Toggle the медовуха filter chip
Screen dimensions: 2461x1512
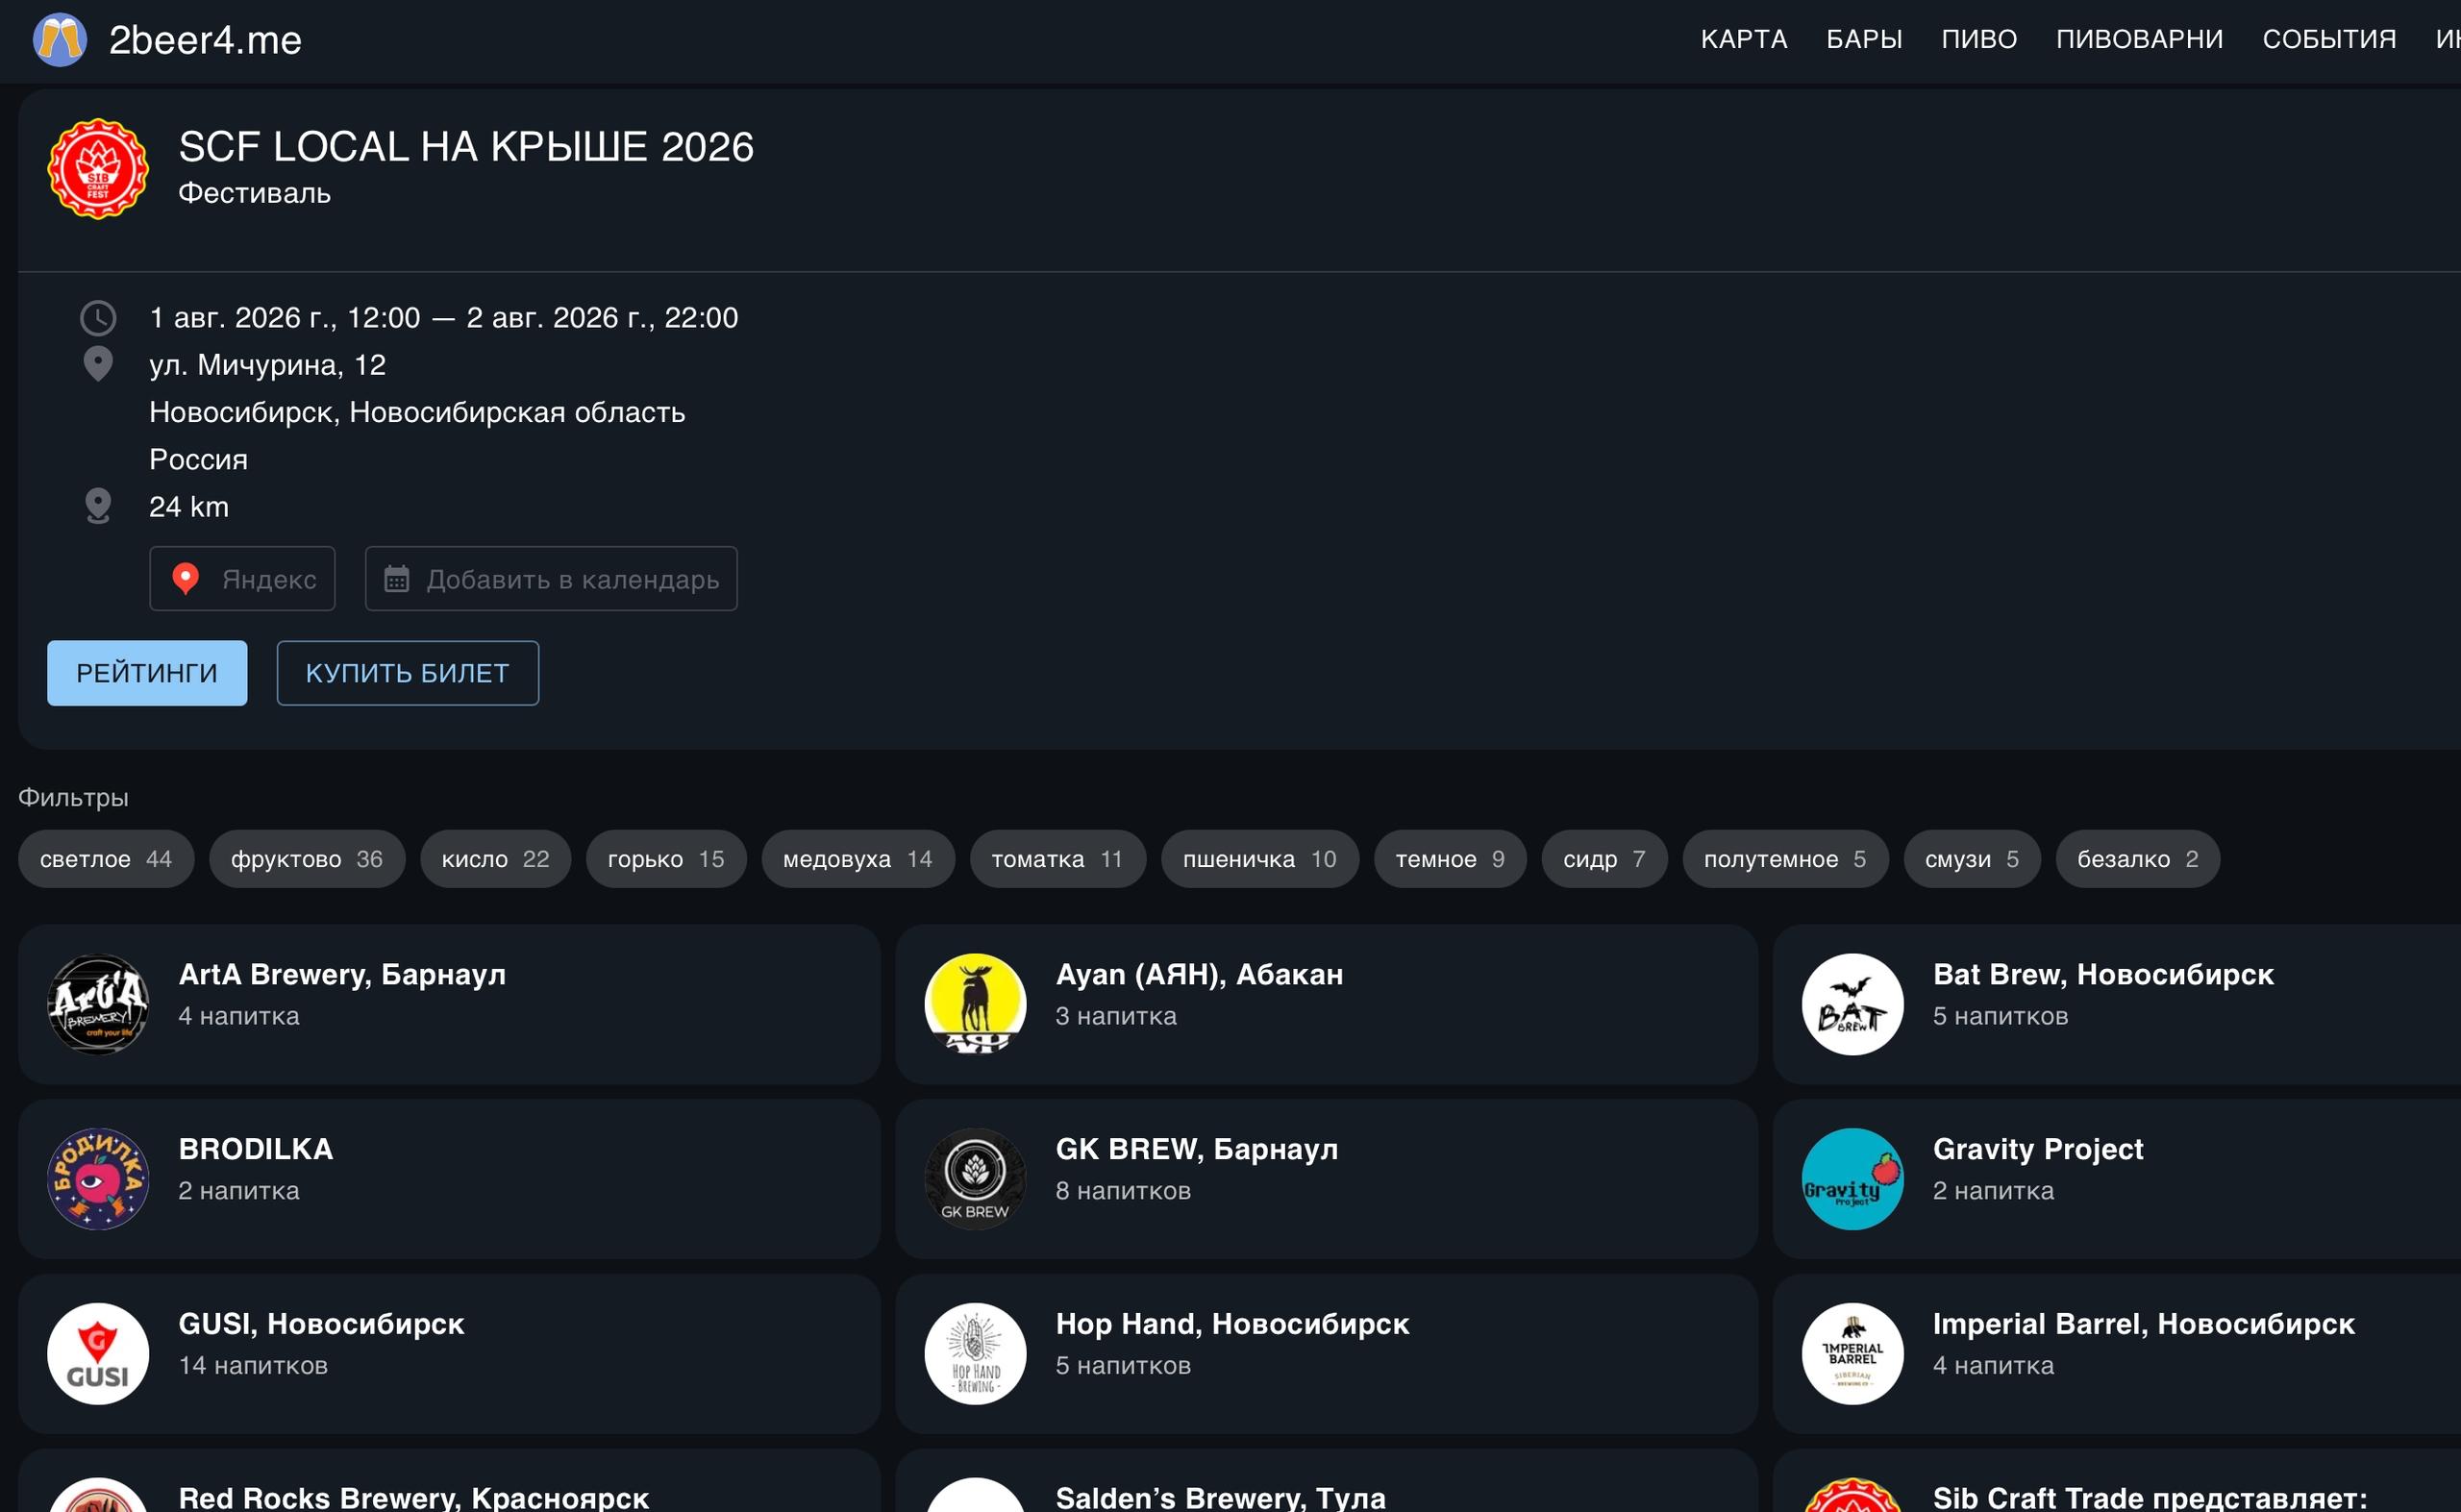tap(858, 859)
